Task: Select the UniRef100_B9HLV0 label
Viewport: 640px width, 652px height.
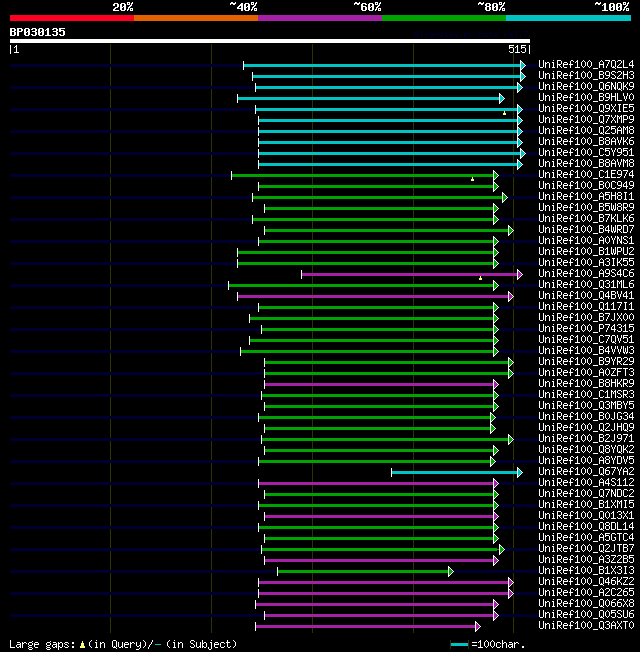Action: click(586, 97)
